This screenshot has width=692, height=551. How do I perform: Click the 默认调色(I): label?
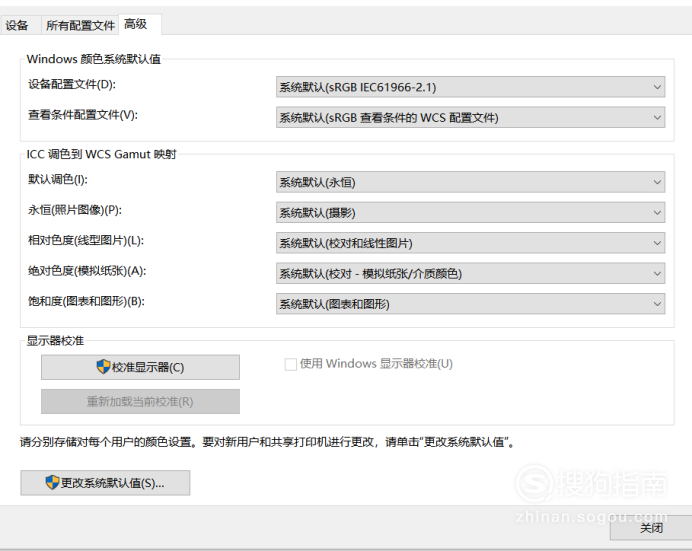[58, 179]
